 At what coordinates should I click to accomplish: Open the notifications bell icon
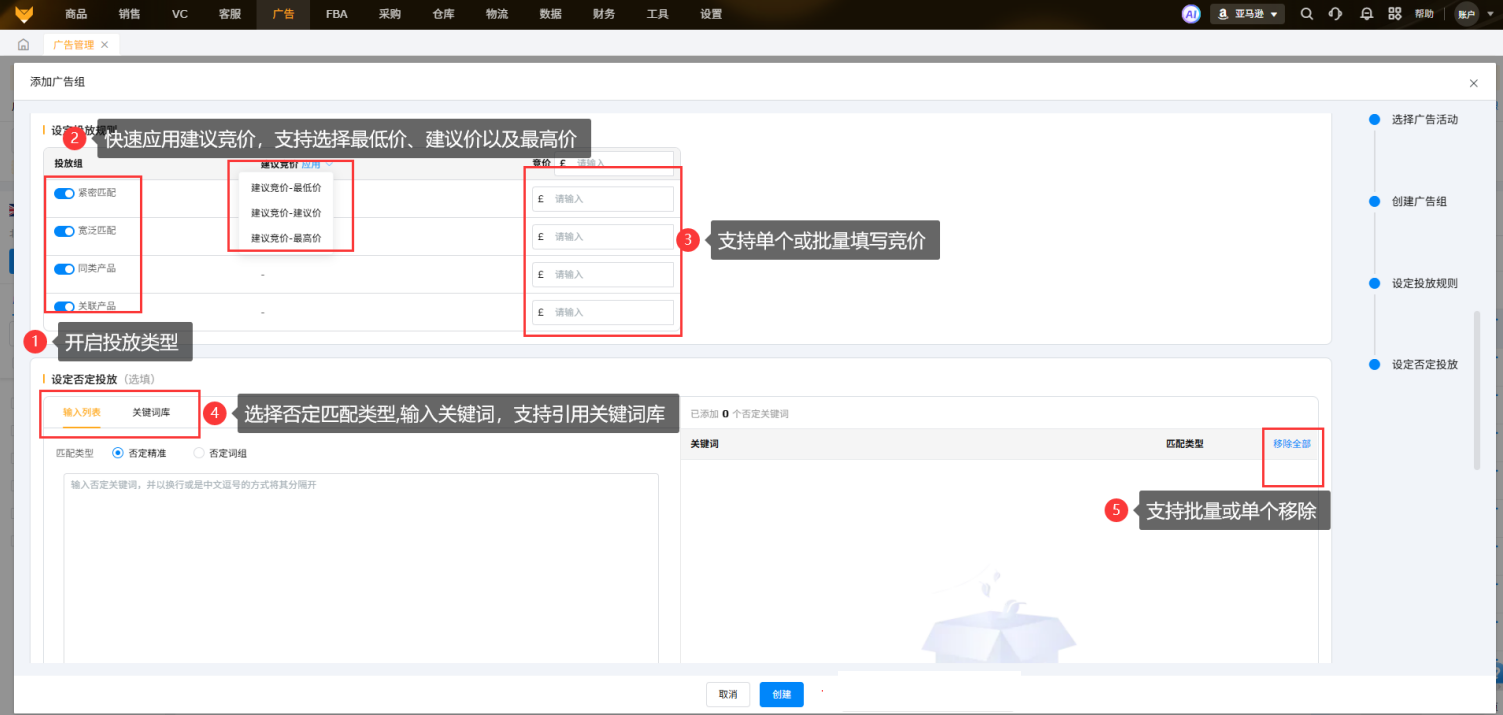[x=1366, y=14]
